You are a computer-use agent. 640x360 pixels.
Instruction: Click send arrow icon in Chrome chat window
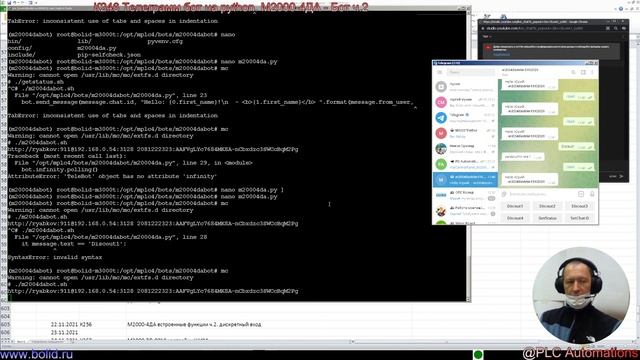[622, 176]
